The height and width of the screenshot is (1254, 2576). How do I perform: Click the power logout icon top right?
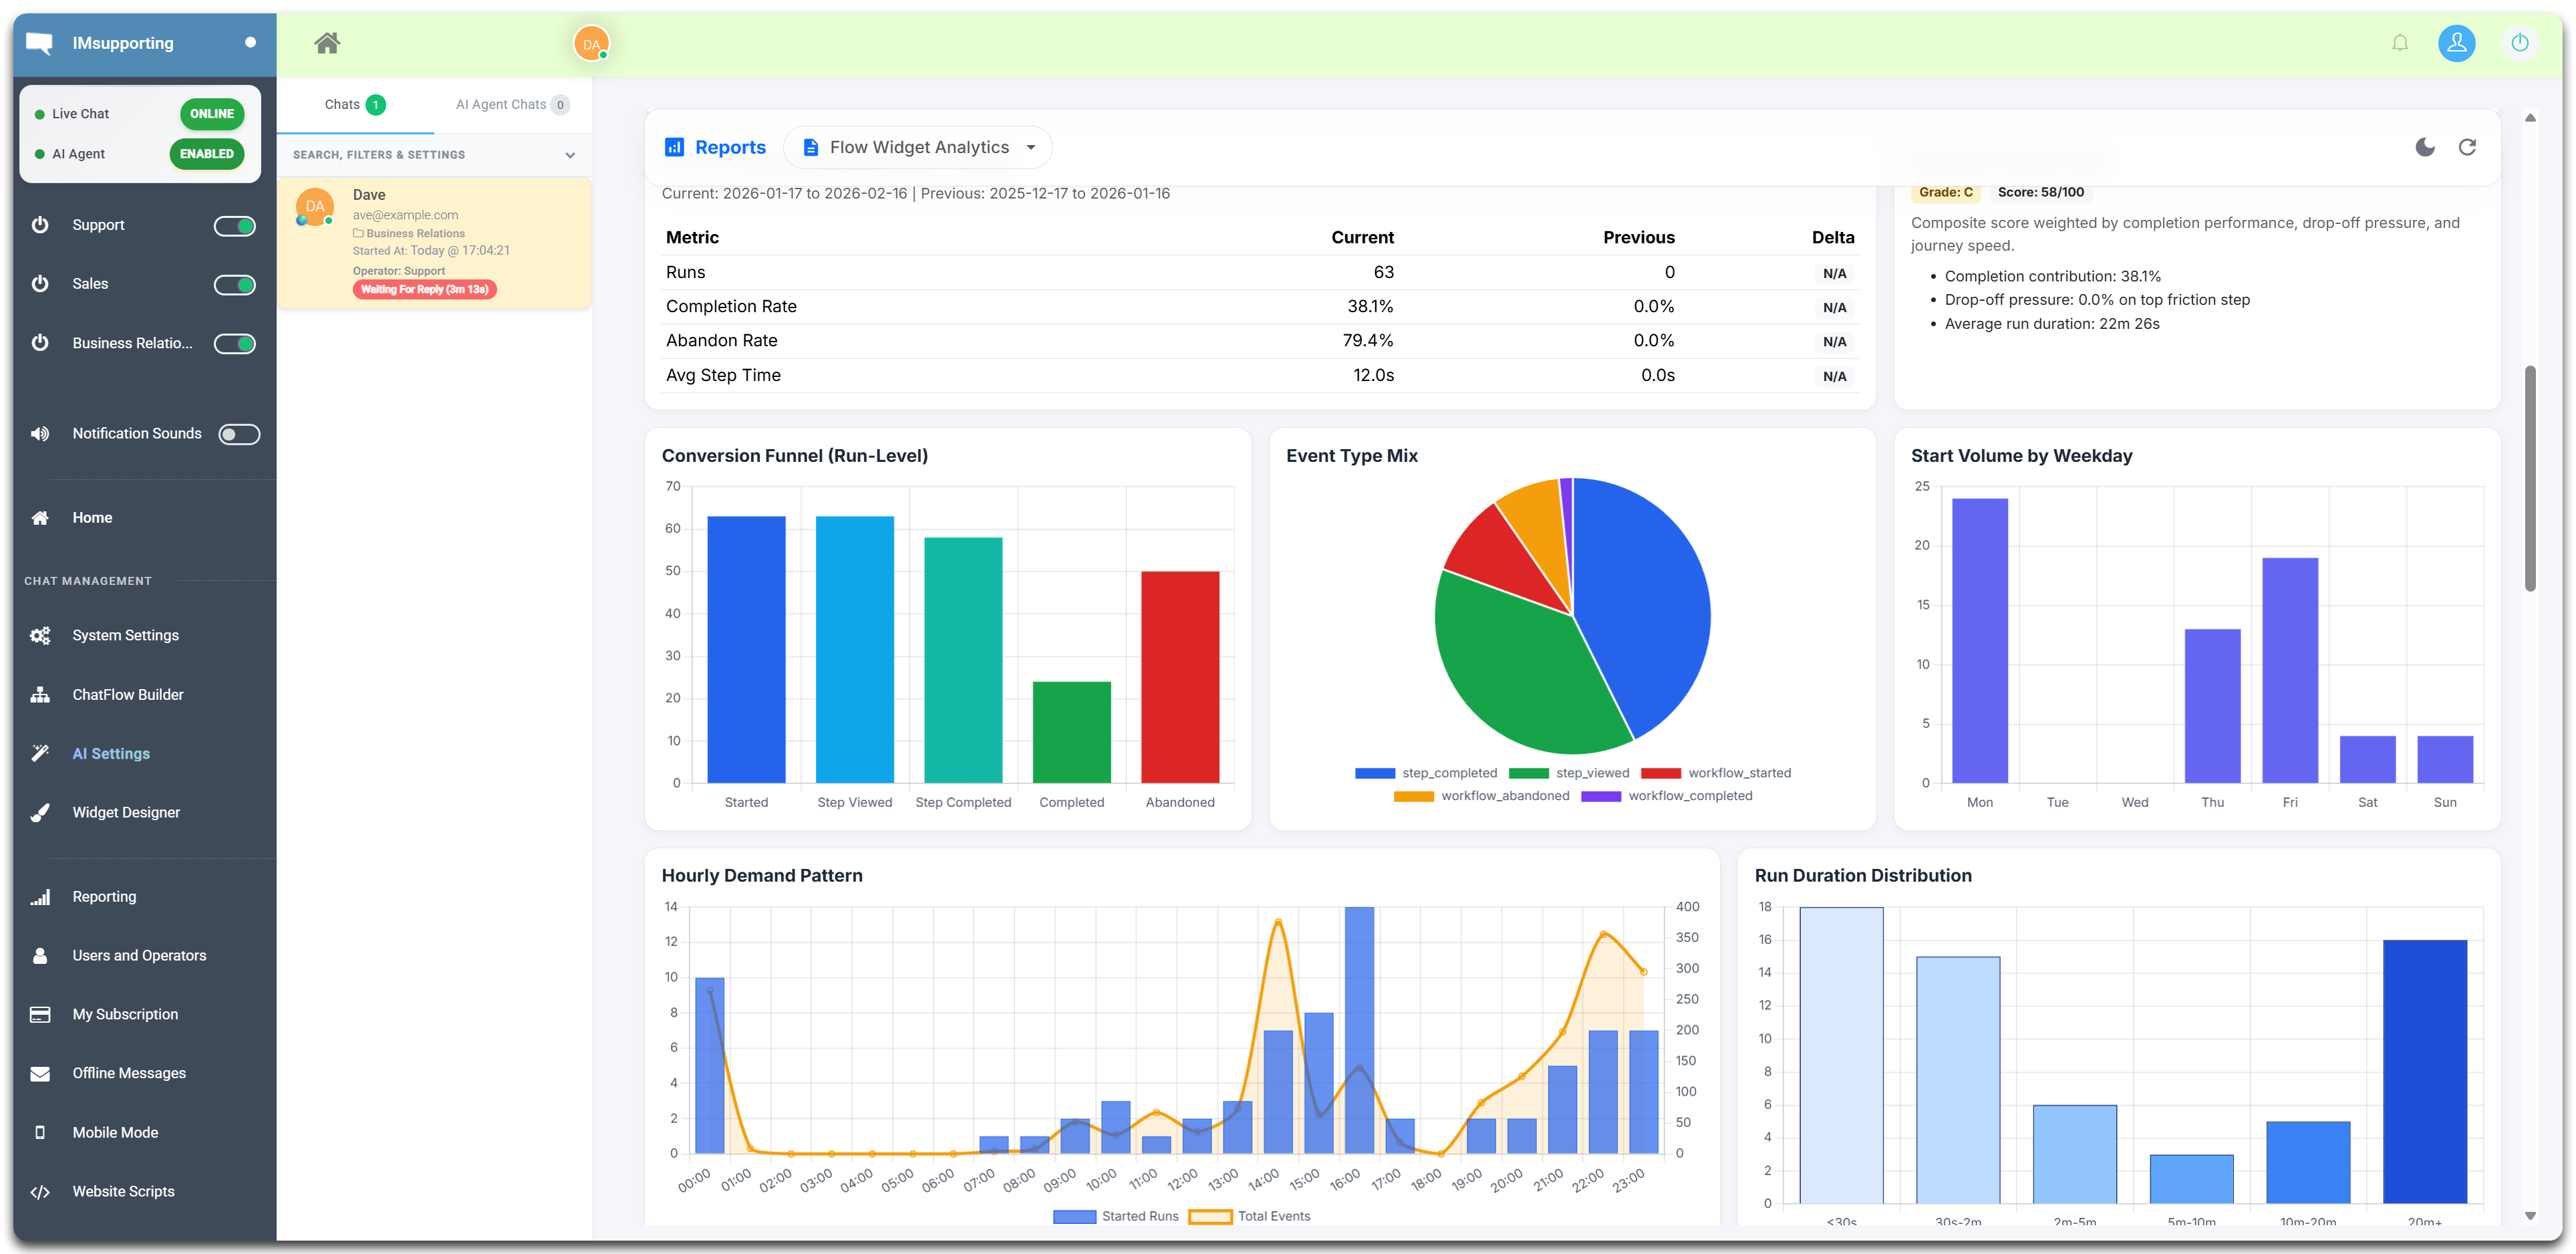[2520, 43]
